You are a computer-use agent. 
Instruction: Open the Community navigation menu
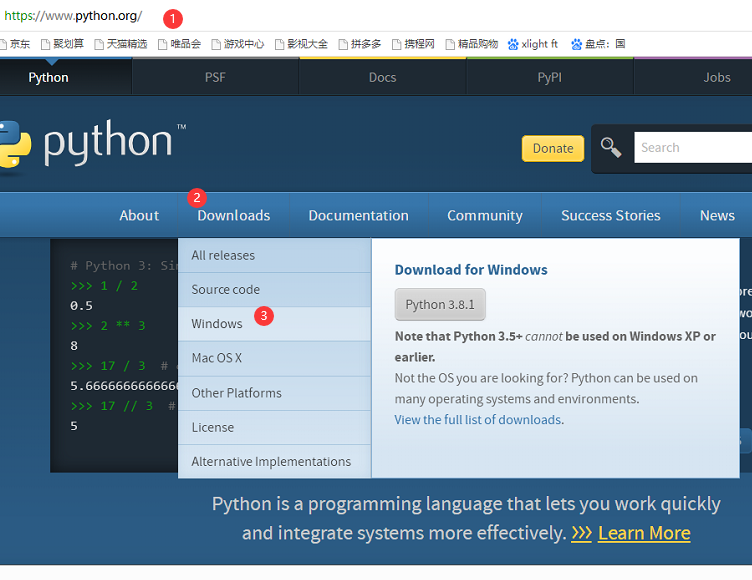[485, 215]
